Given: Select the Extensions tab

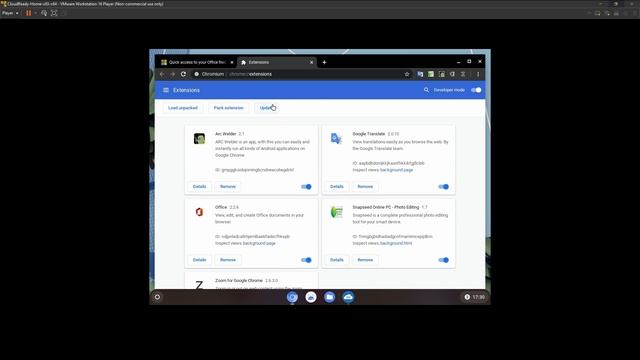Looking at the screenshot, I should [x=277, y=62].
